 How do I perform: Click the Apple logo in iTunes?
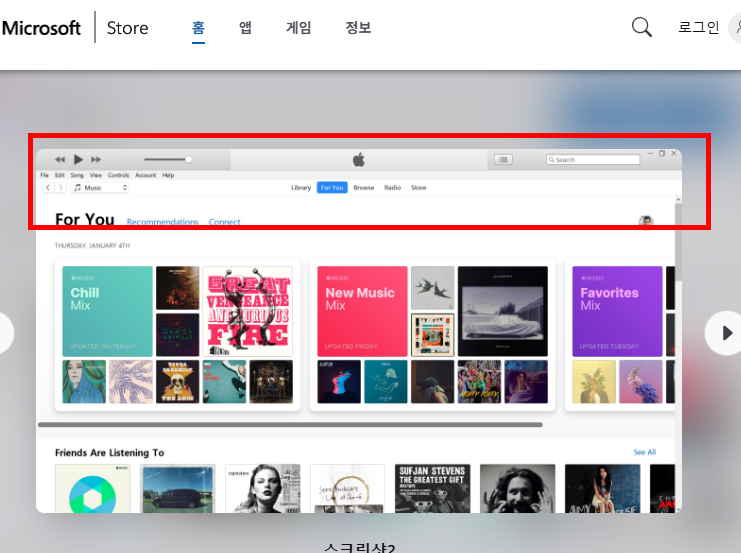[x=359, y=160]
